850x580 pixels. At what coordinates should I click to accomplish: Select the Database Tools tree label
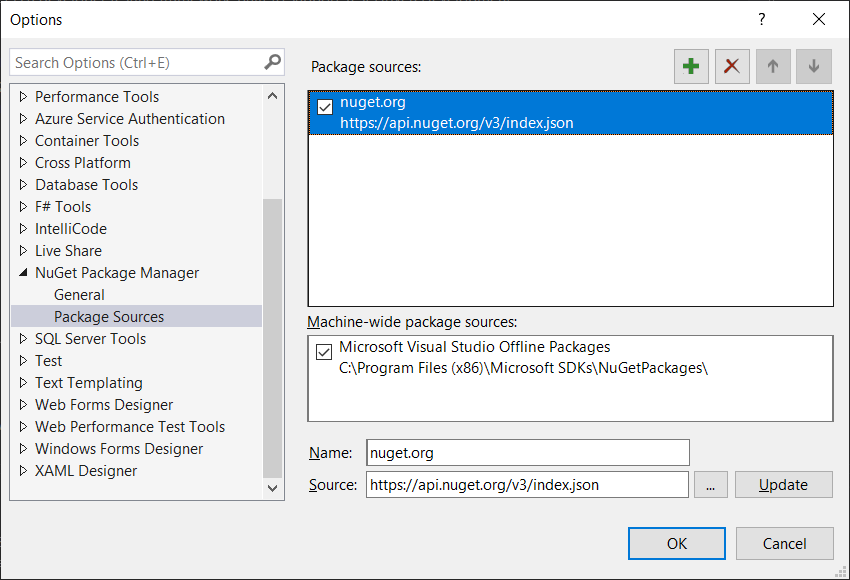tap(87, 184)
